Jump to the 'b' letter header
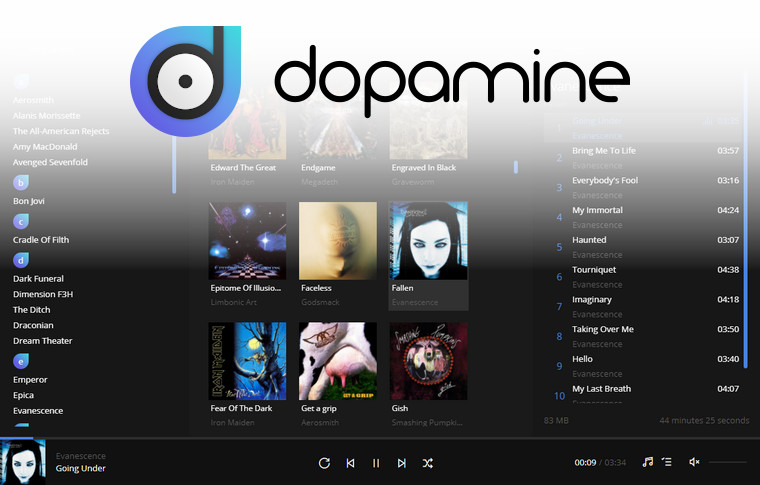This screenshot has width=760, height=485. tap(20, 182)
